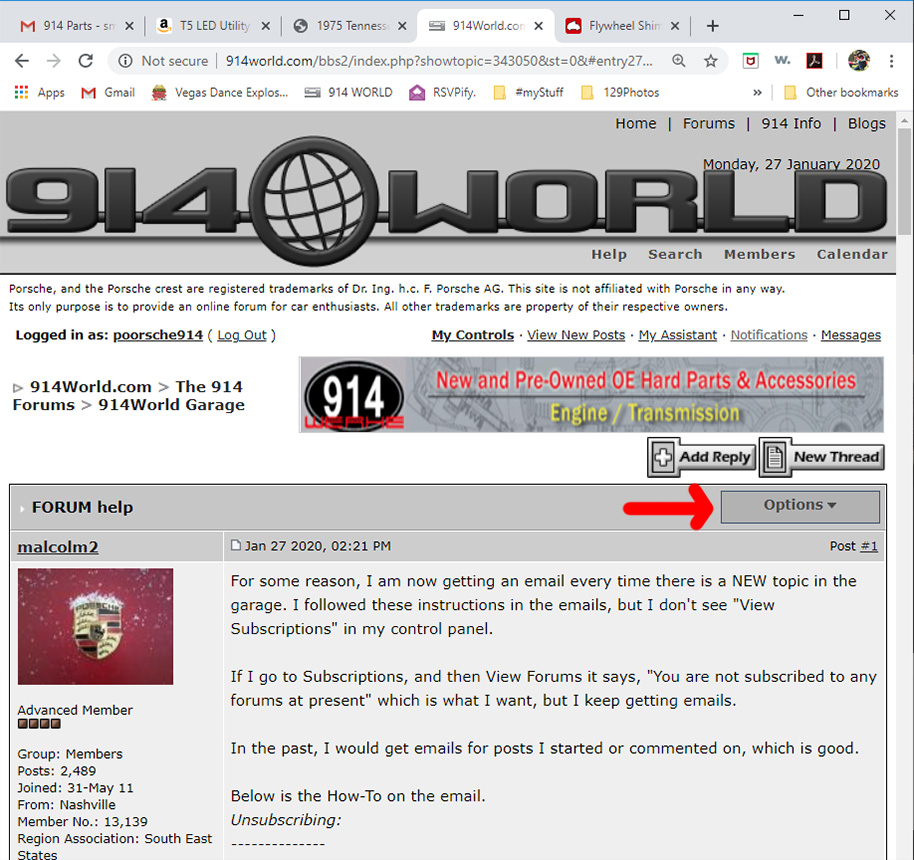This screenshot has height=860, width=914.
Task: Bookmark this page with the star icon
Action: [x=711, y=61]
